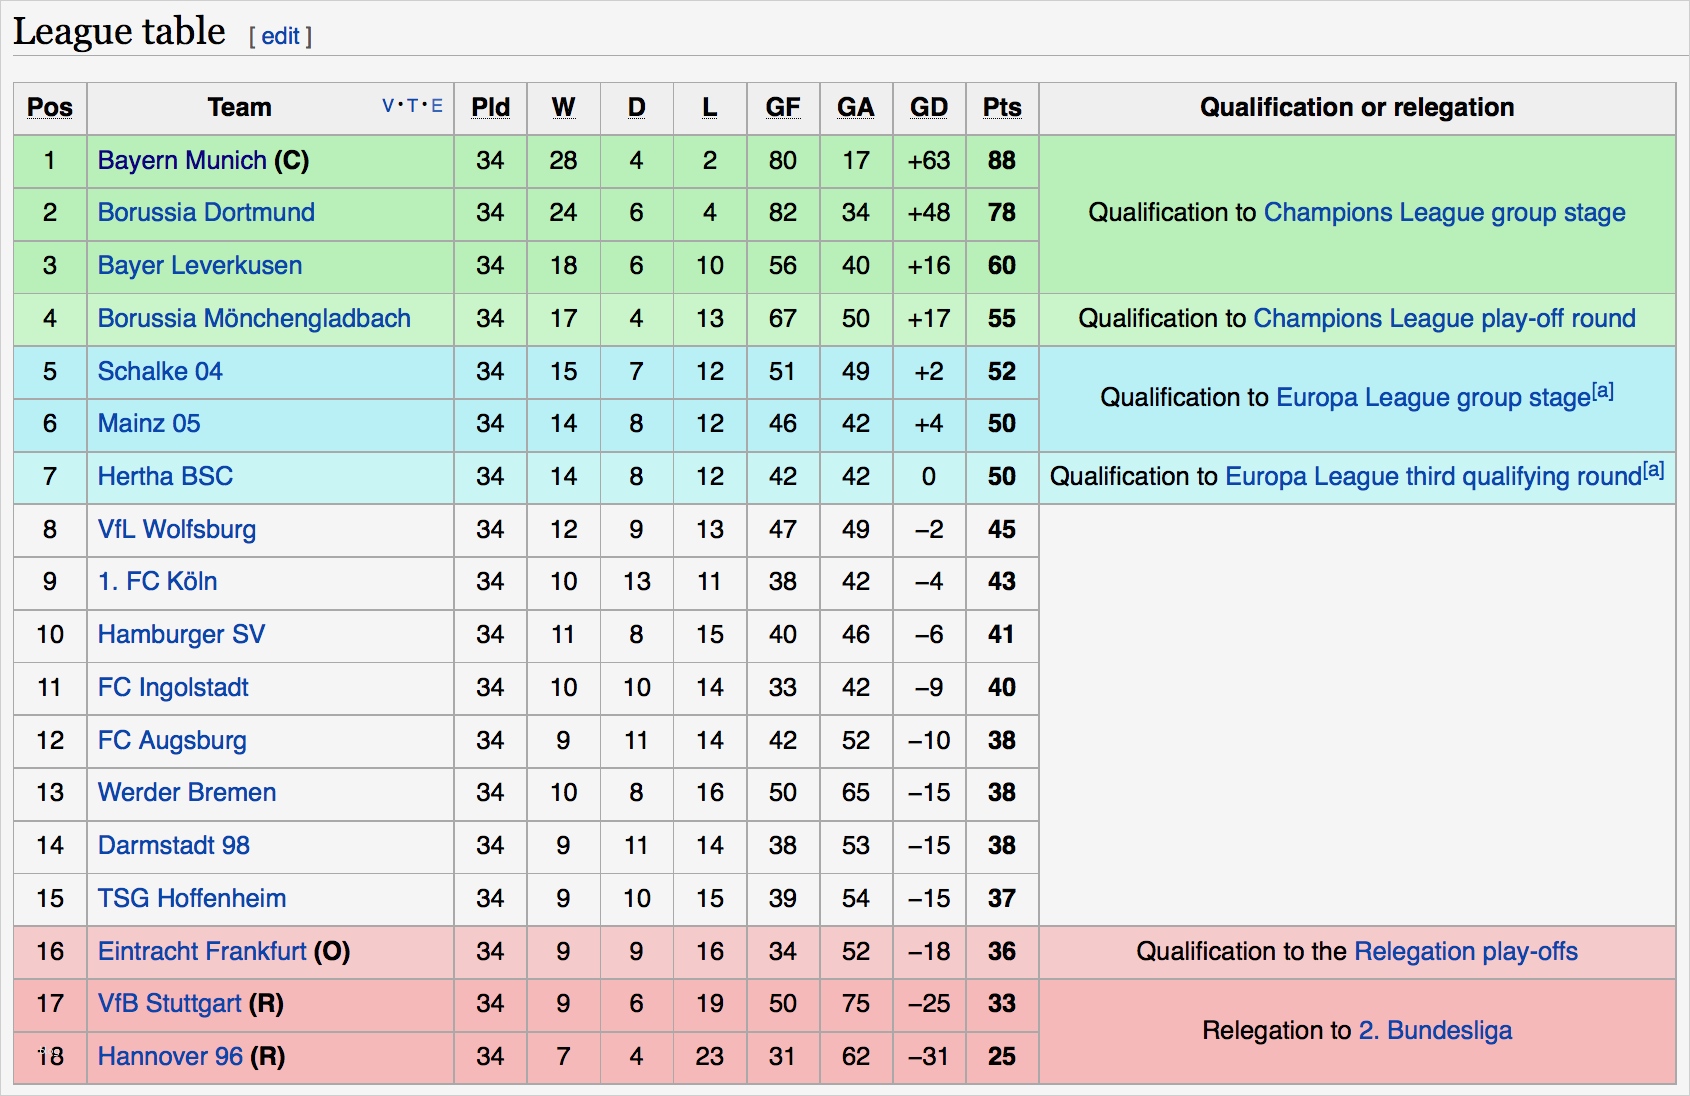This screenshot has width=1690, height=1096.
Task: Open the Borussia Dortmund link
Action: (206, 212)
